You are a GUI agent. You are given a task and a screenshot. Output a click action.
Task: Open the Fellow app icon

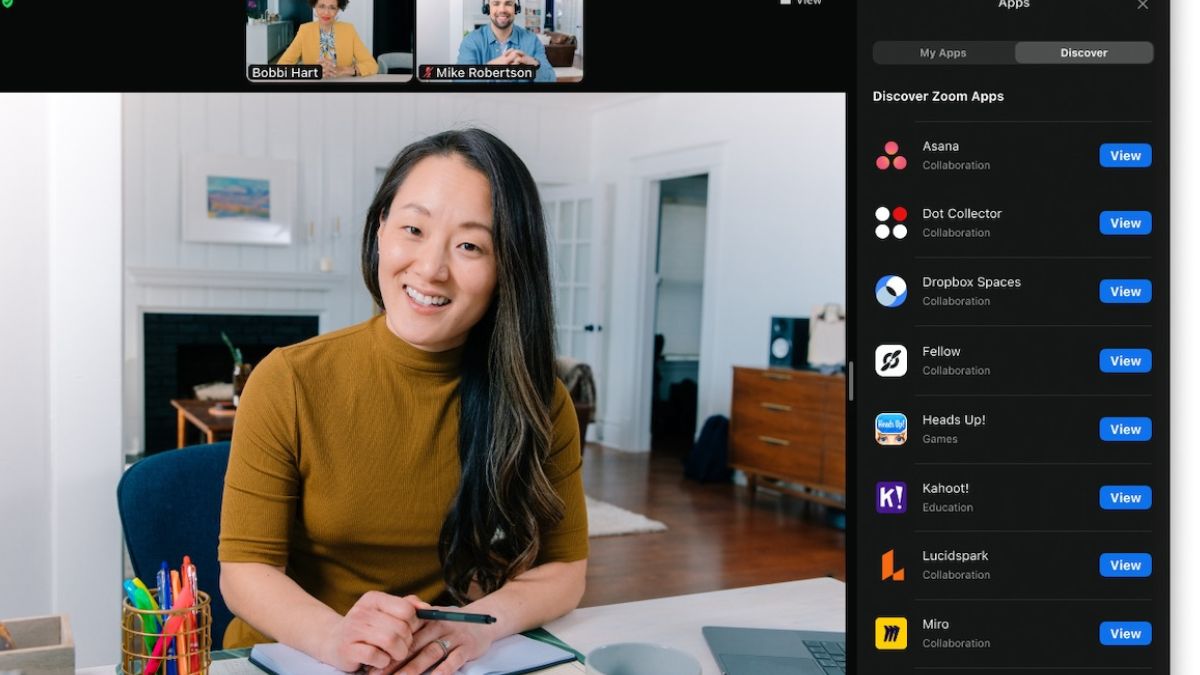891,361
